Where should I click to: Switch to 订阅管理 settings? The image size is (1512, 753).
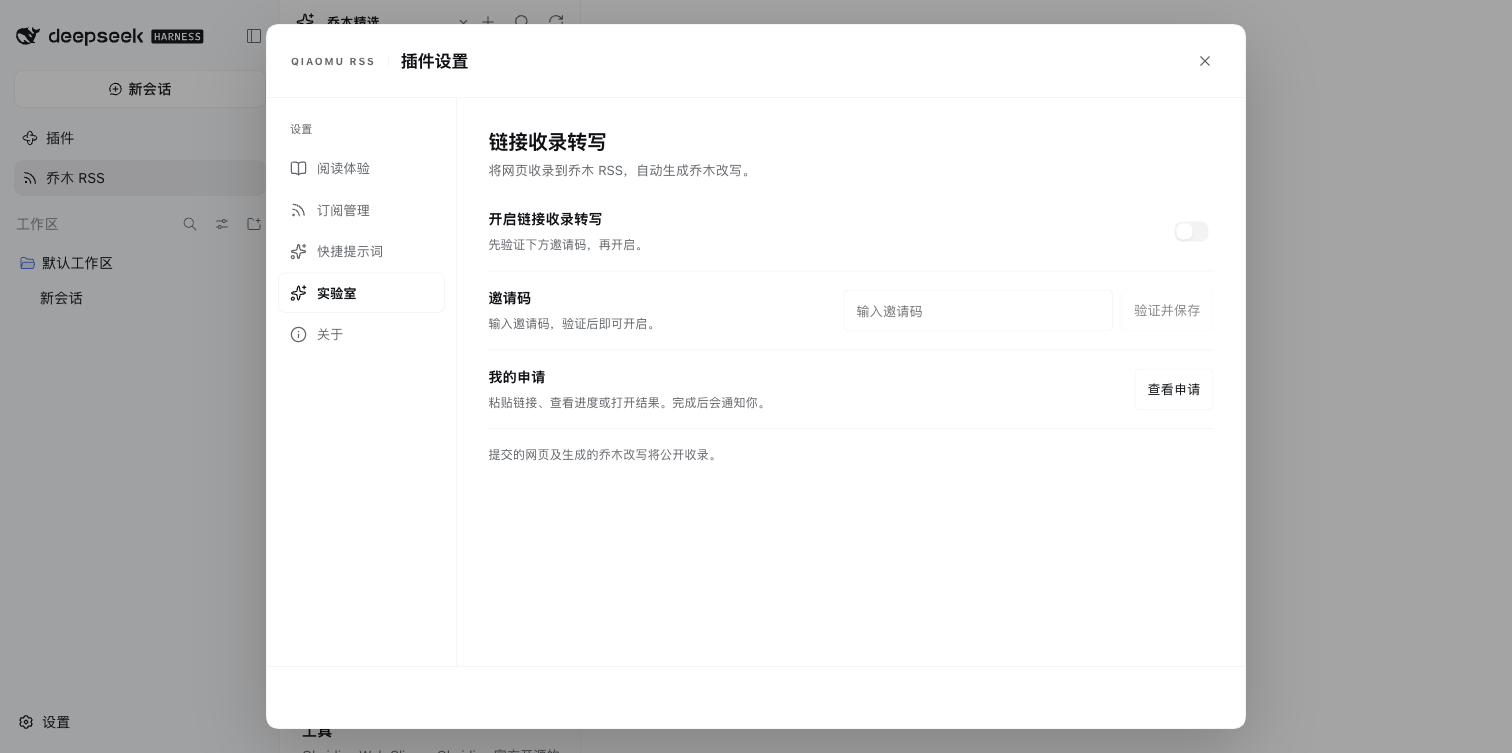pos(361,210)
